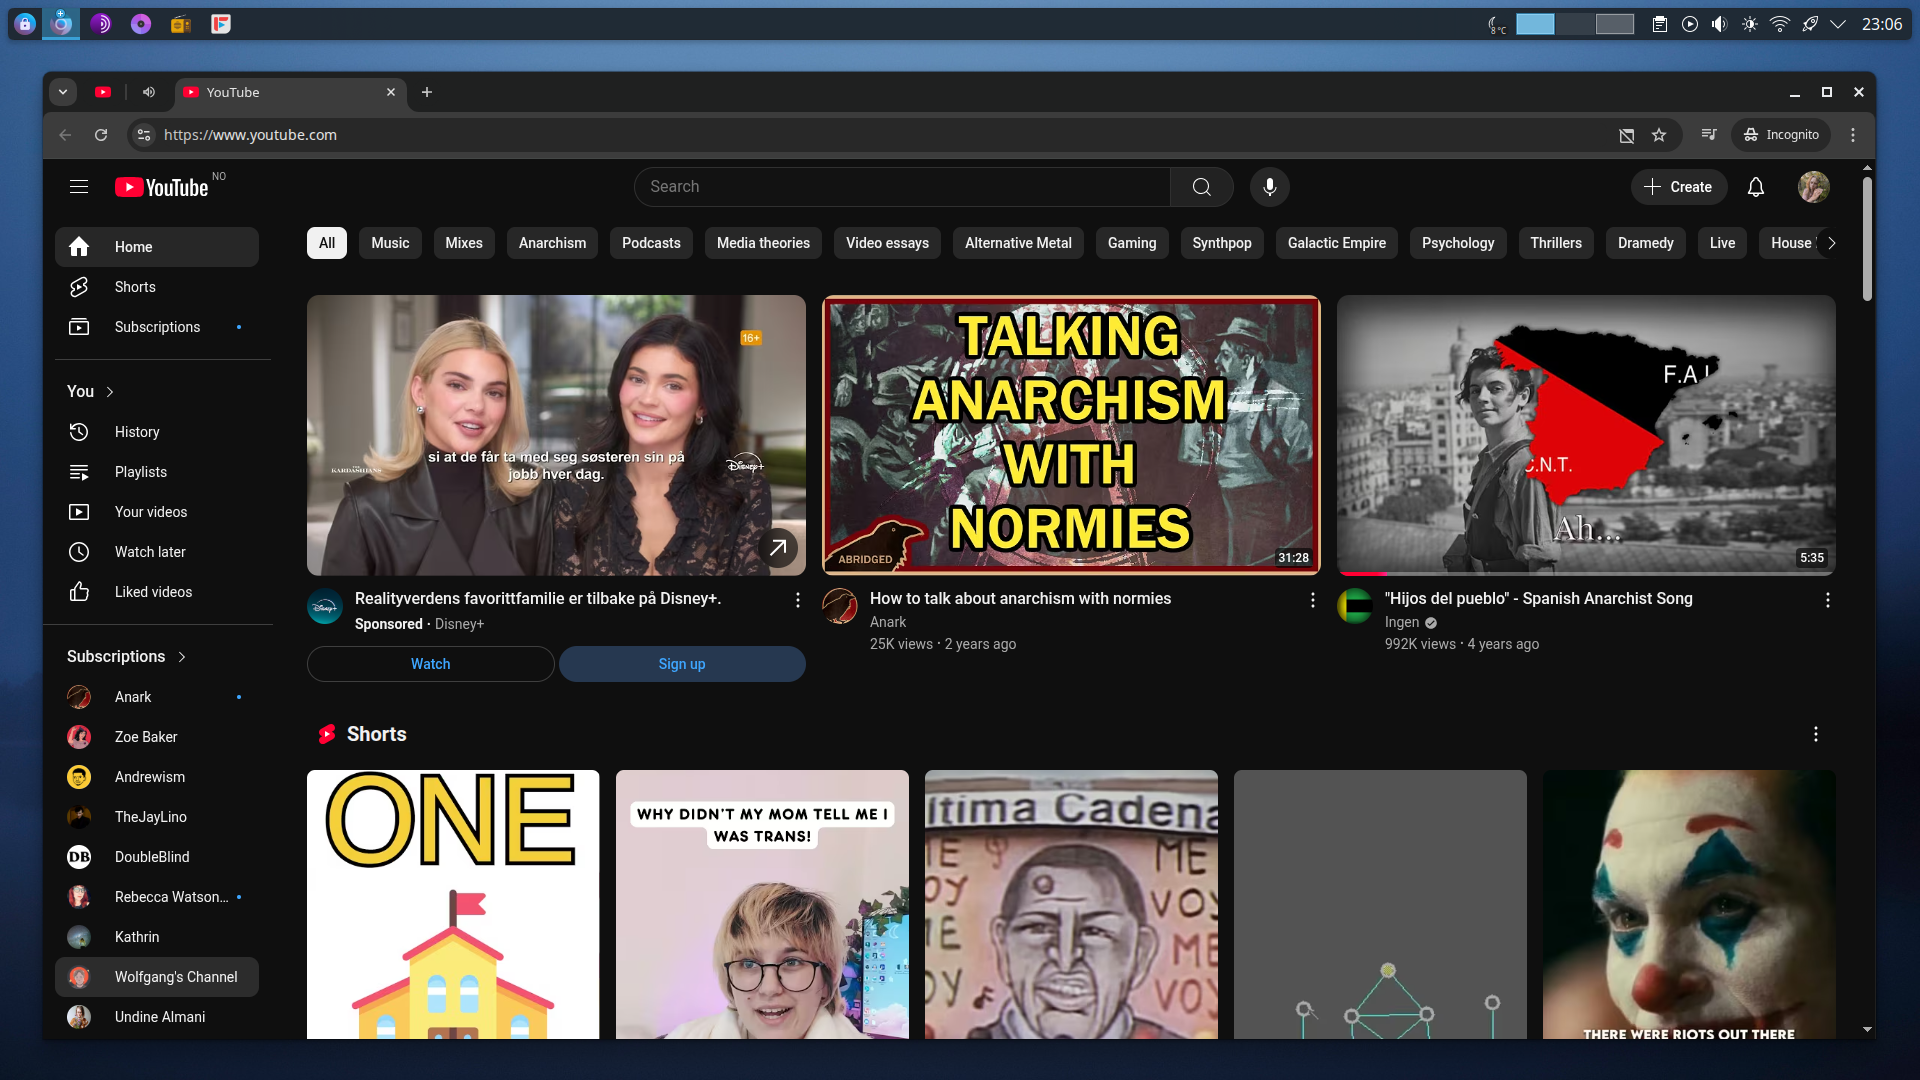Viewport: 1920px width, 1080px height.
Task: Select the Anarchism filter chip
Action: tap(552, 243)
